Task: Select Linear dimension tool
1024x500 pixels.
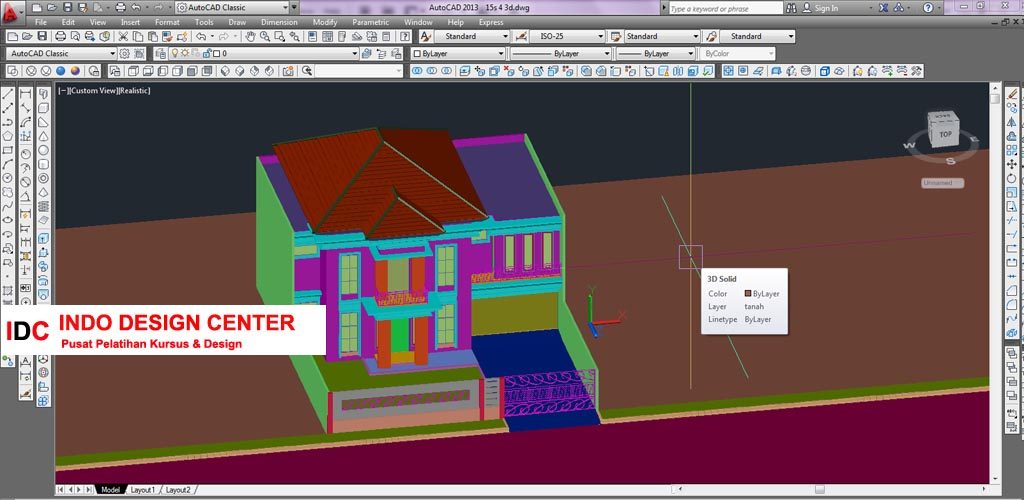Action: [25, 94]
